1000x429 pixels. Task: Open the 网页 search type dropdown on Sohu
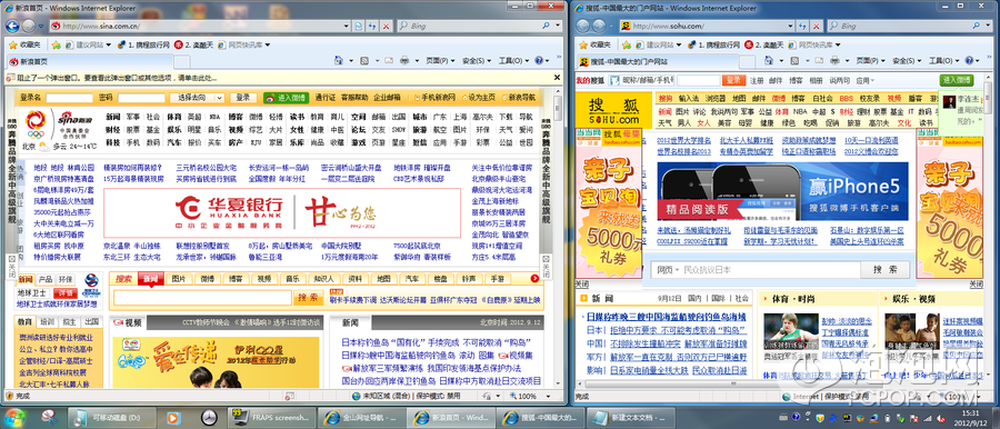coord(667,270)
